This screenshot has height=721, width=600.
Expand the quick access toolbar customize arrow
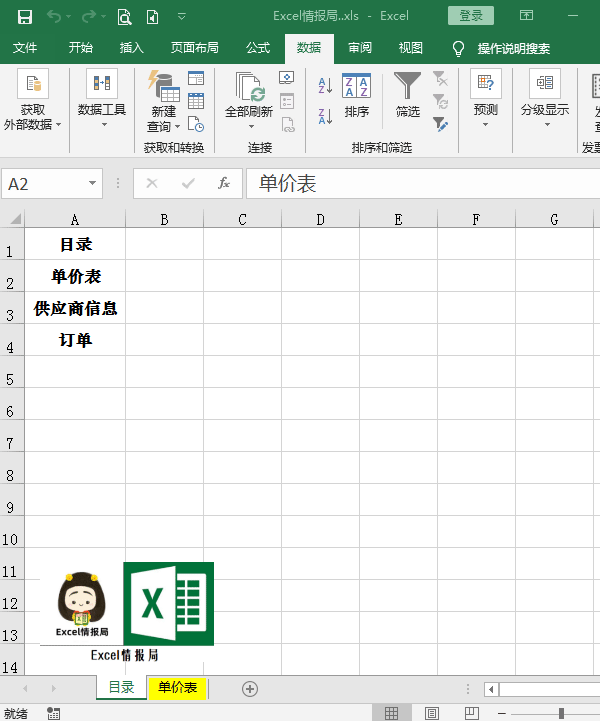pyautogui.click(x=182, y=17)
